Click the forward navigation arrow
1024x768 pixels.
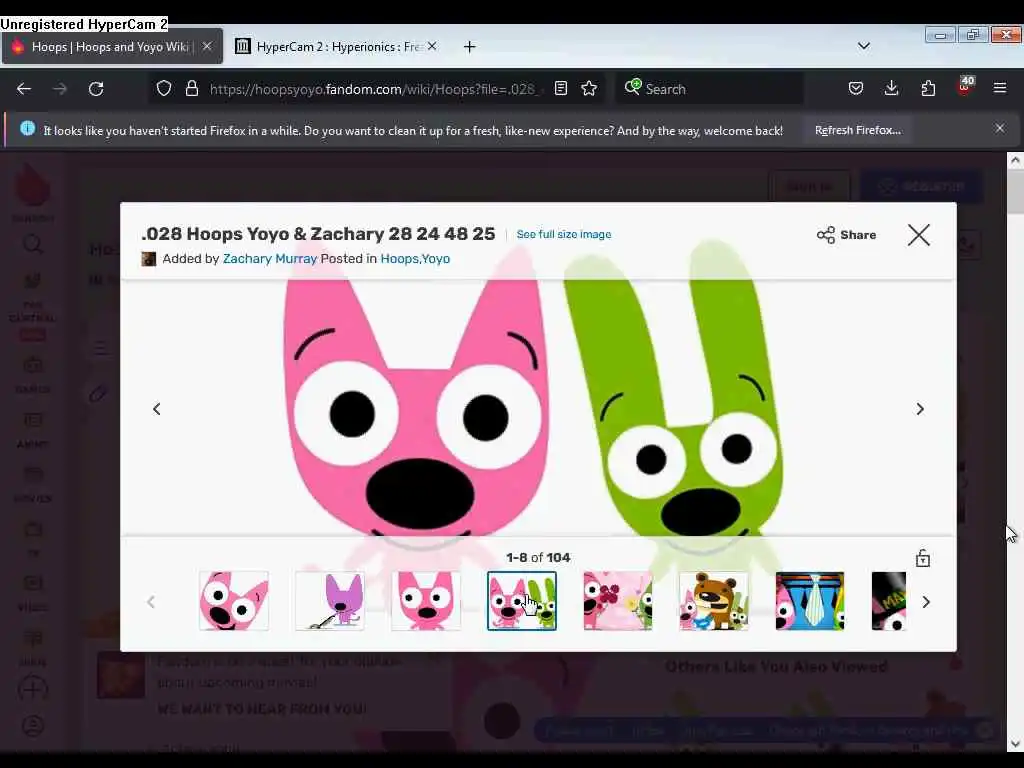(x=60, y=89)
